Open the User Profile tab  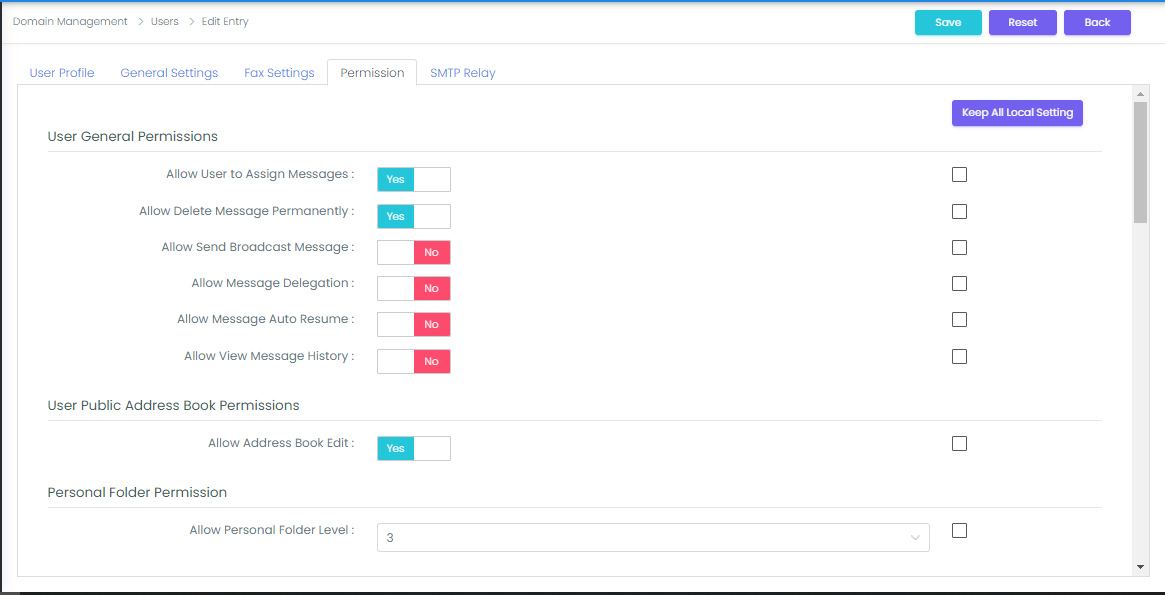pyautogui.click(x=62, y=73)
